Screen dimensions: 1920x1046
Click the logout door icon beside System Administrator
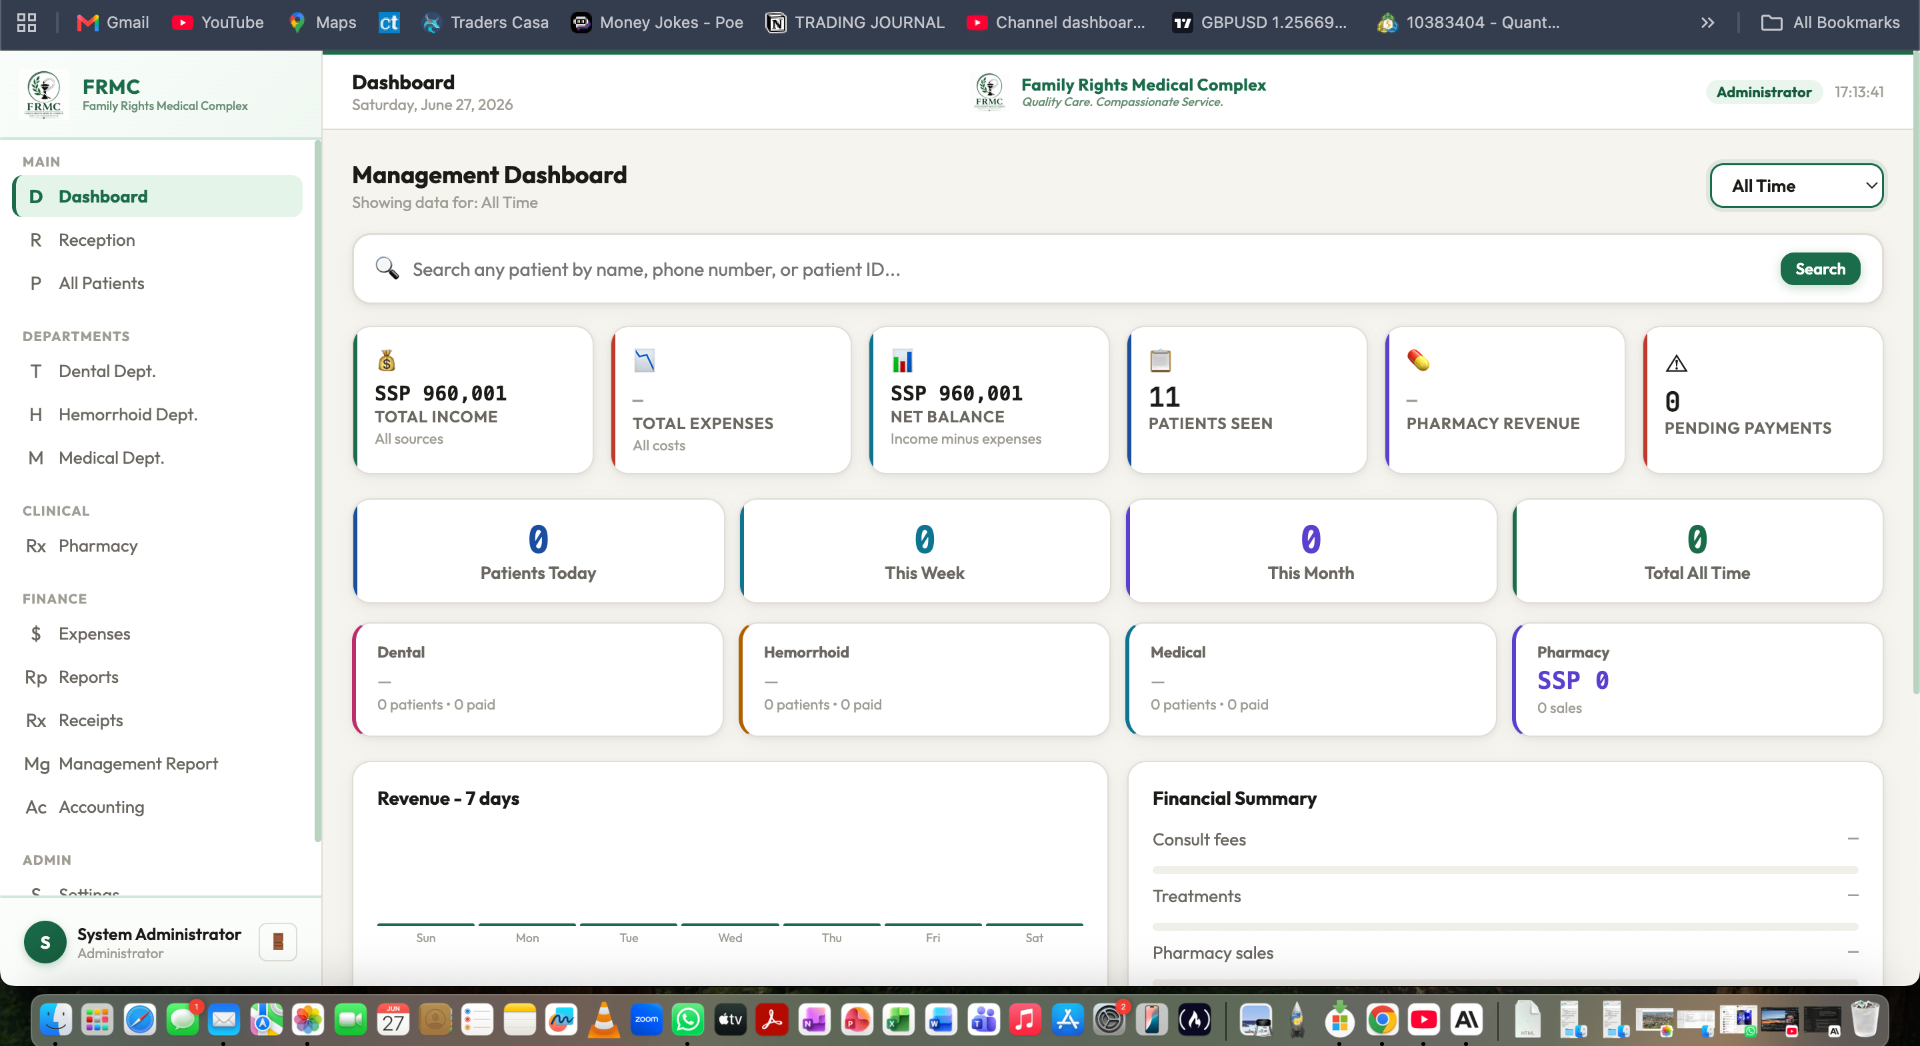click(278, 941)
